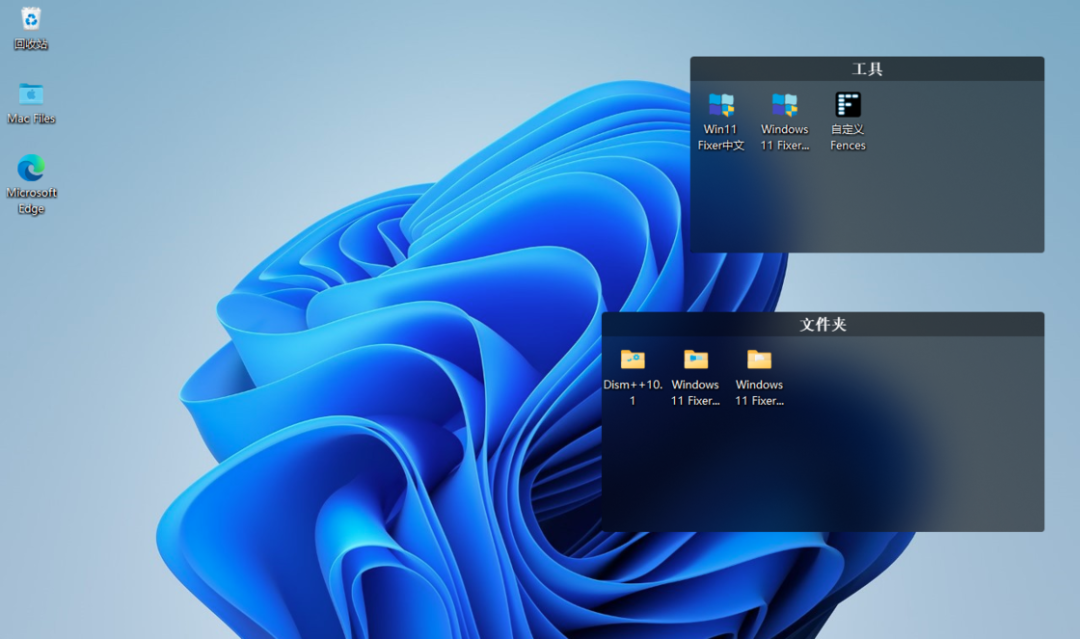The width and height of the screenshot is (1080, 639).
Task: Open the Recycle Bin desktop icon
Action: 31,19
